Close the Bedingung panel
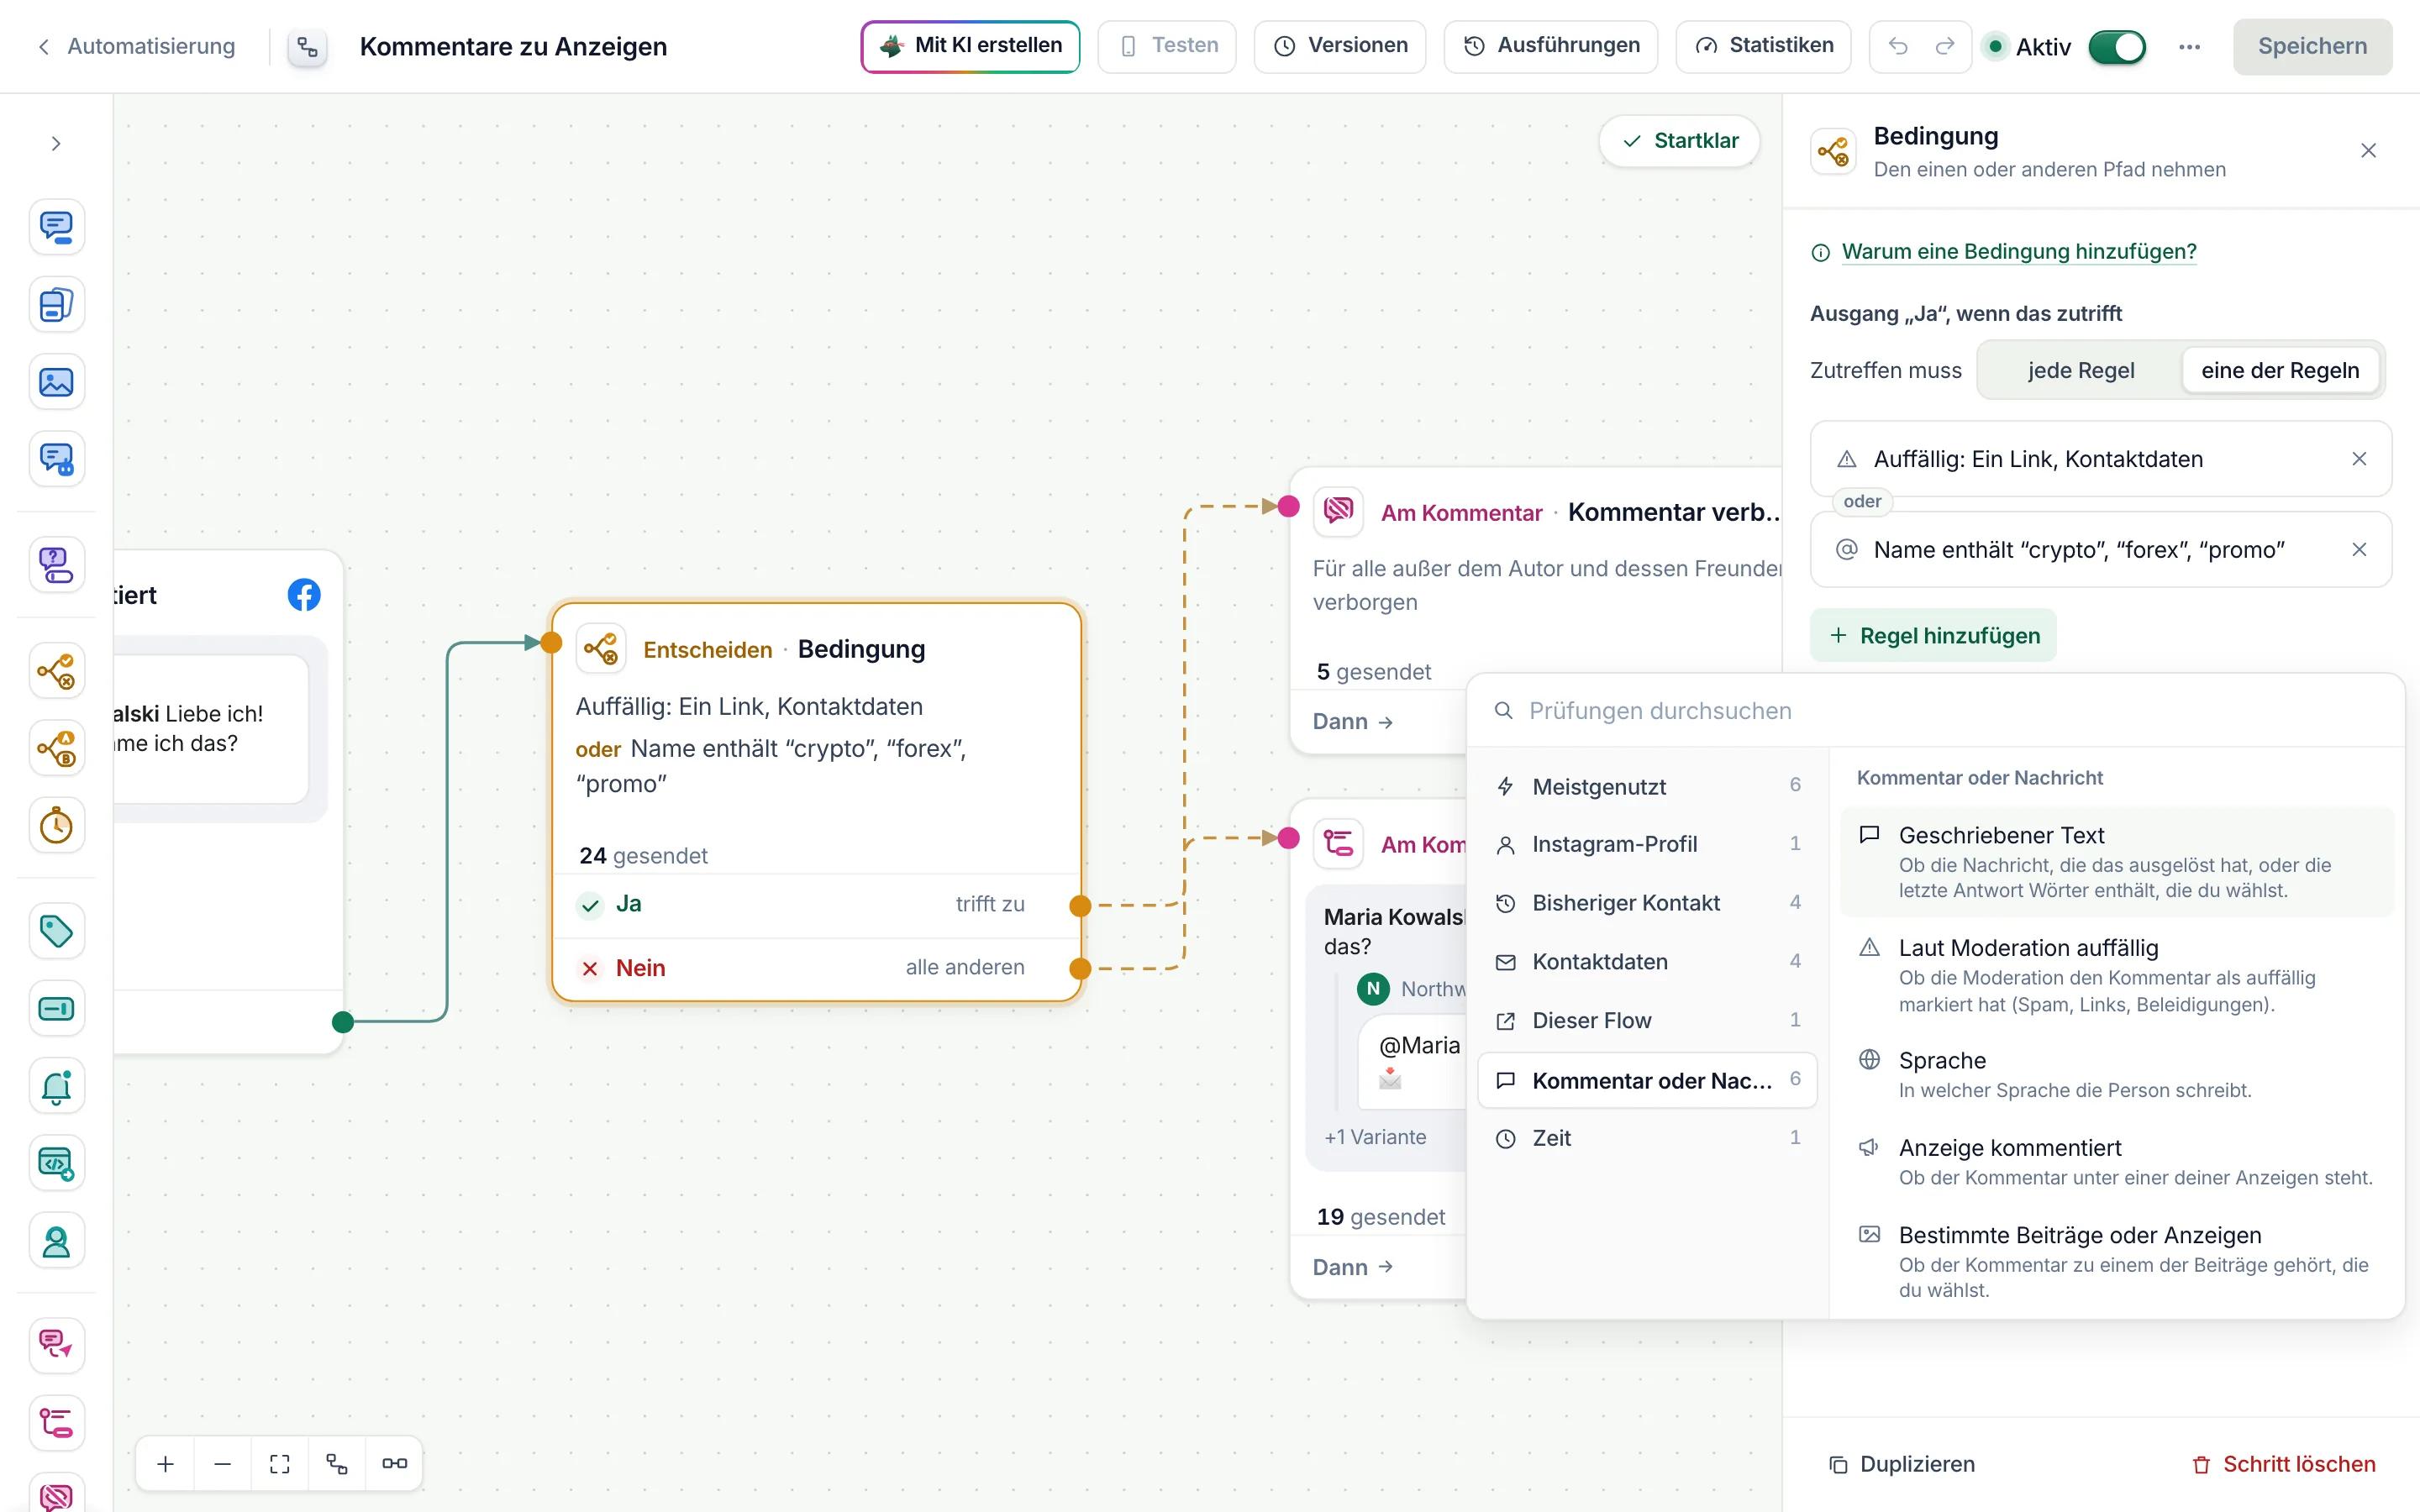The image size is (2420, 1512). (2368, 151)
